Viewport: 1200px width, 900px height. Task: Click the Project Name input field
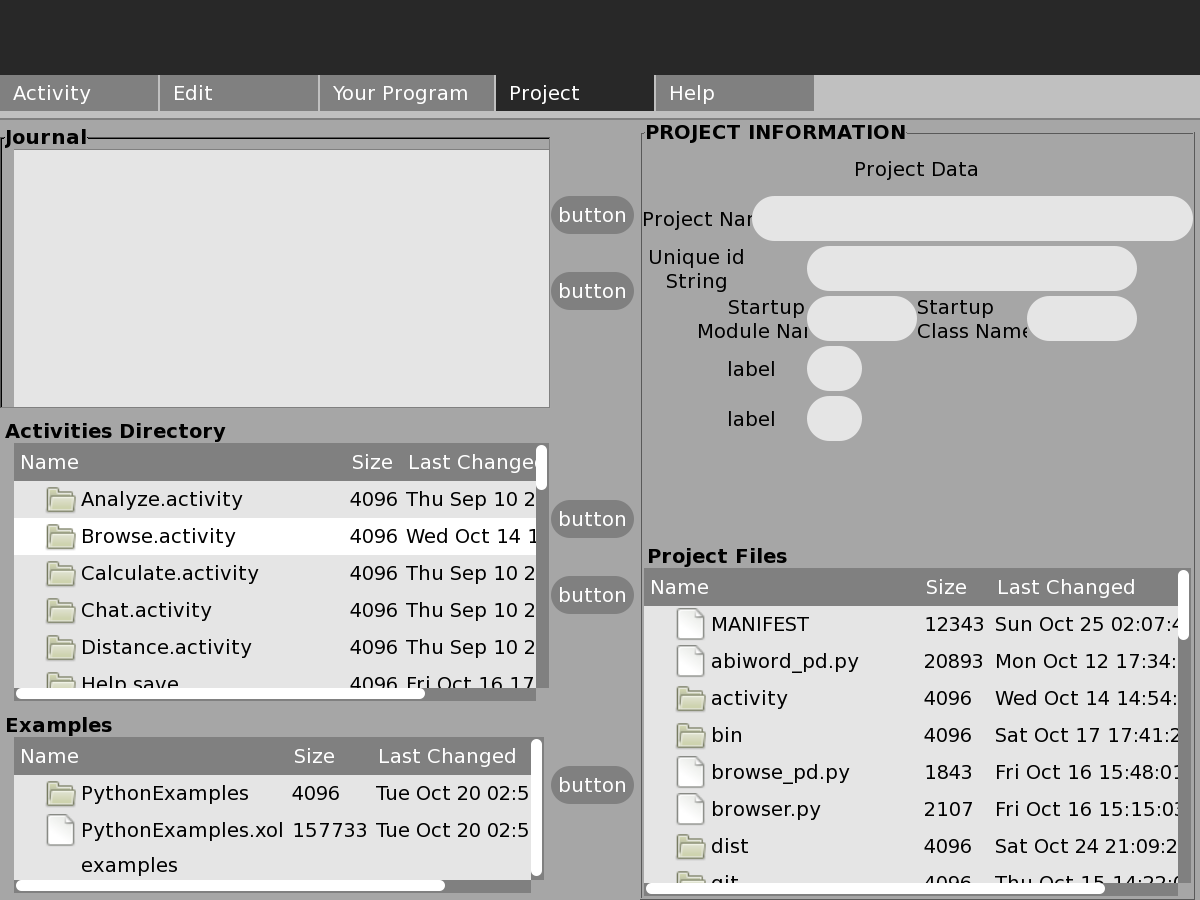click(972, 219)
